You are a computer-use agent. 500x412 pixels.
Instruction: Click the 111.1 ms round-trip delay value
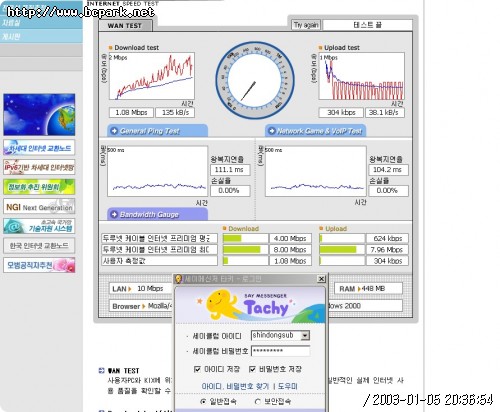coord(230,170)
